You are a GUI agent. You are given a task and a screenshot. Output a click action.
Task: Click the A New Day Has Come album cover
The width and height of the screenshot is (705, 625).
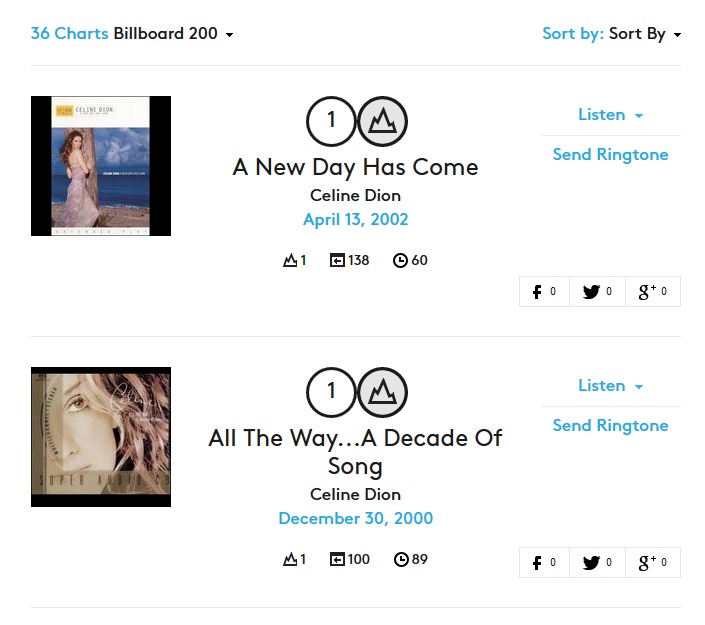point(101,166)
